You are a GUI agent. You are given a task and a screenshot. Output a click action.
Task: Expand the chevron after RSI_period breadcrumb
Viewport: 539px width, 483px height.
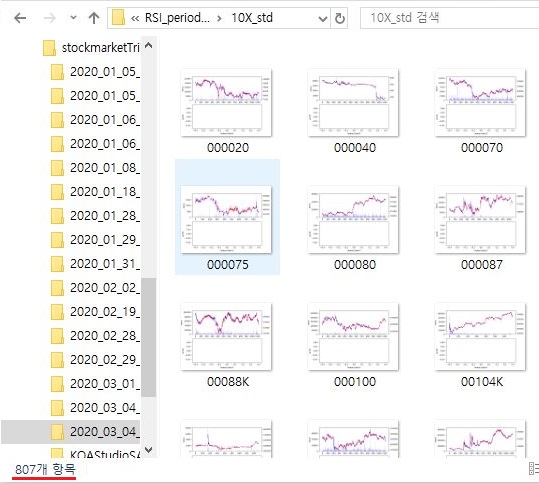[x=219, y=18]
